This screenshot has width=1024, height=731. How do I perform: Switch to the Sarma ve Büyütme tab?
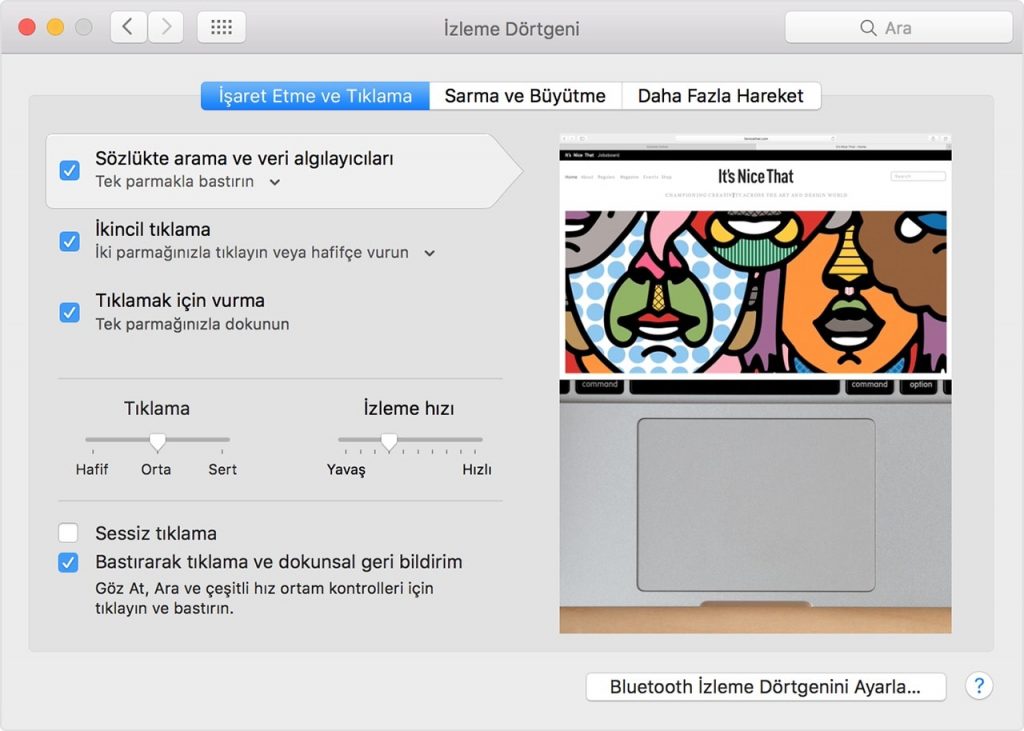[x=524, y=95]
